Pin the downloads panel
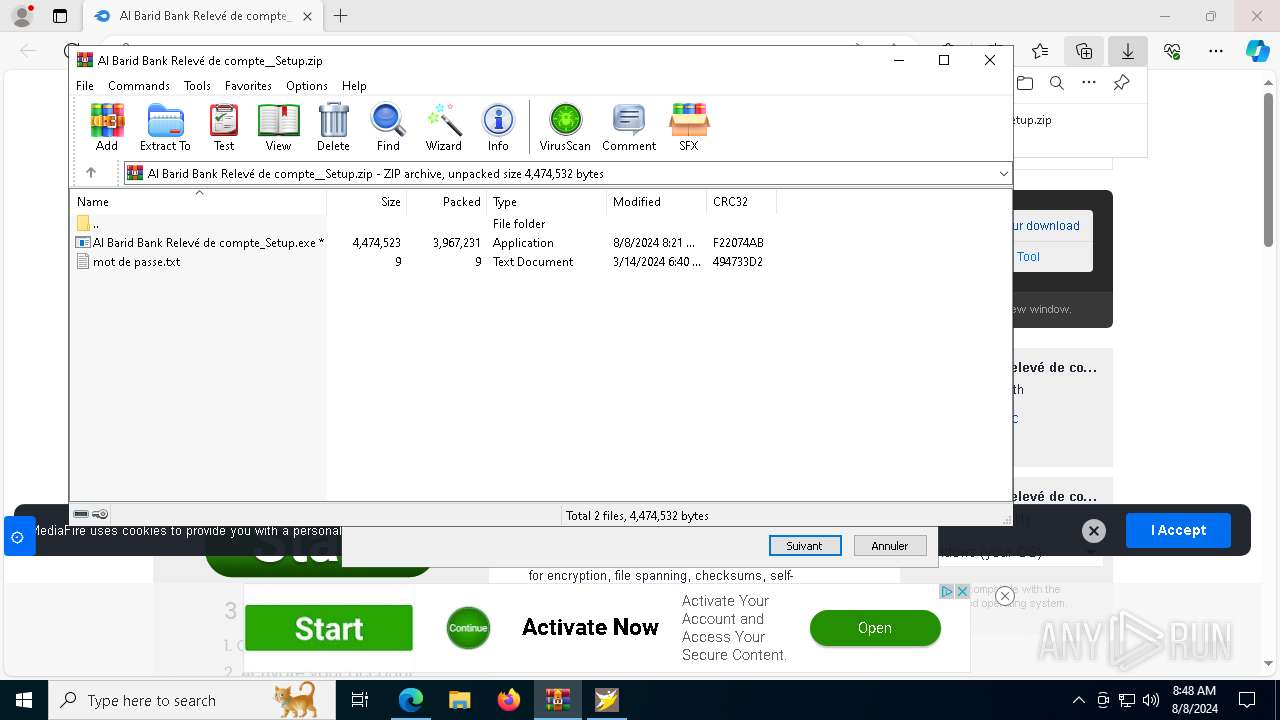 point(1122,83)
